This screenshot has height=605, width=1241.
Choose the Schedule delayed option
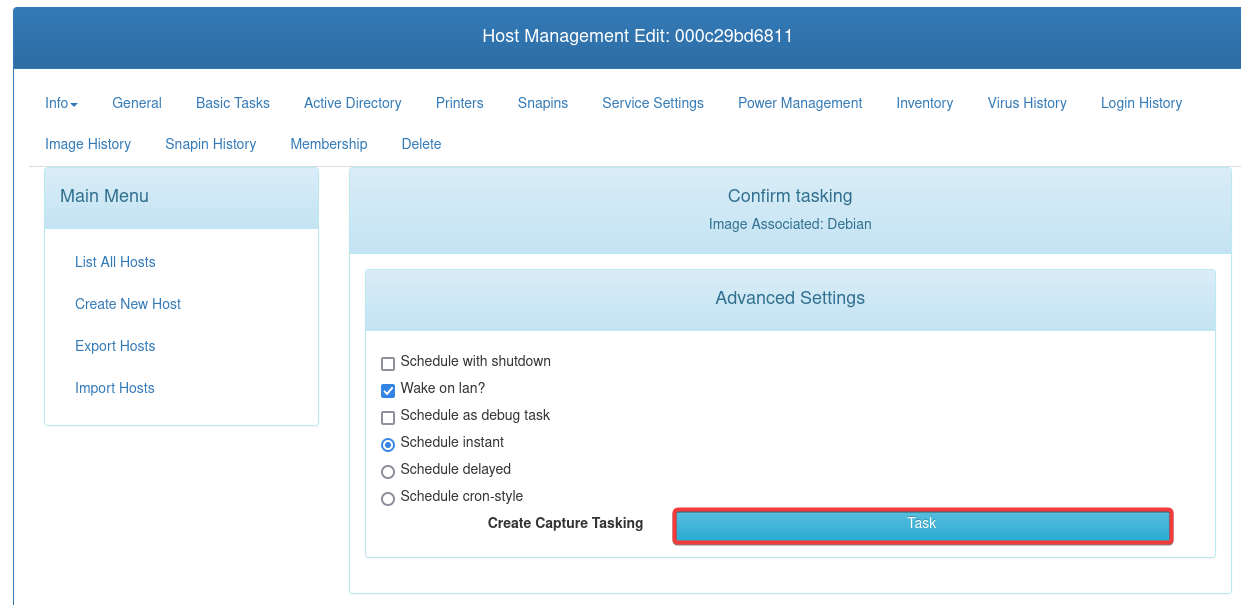coord(388,472)
